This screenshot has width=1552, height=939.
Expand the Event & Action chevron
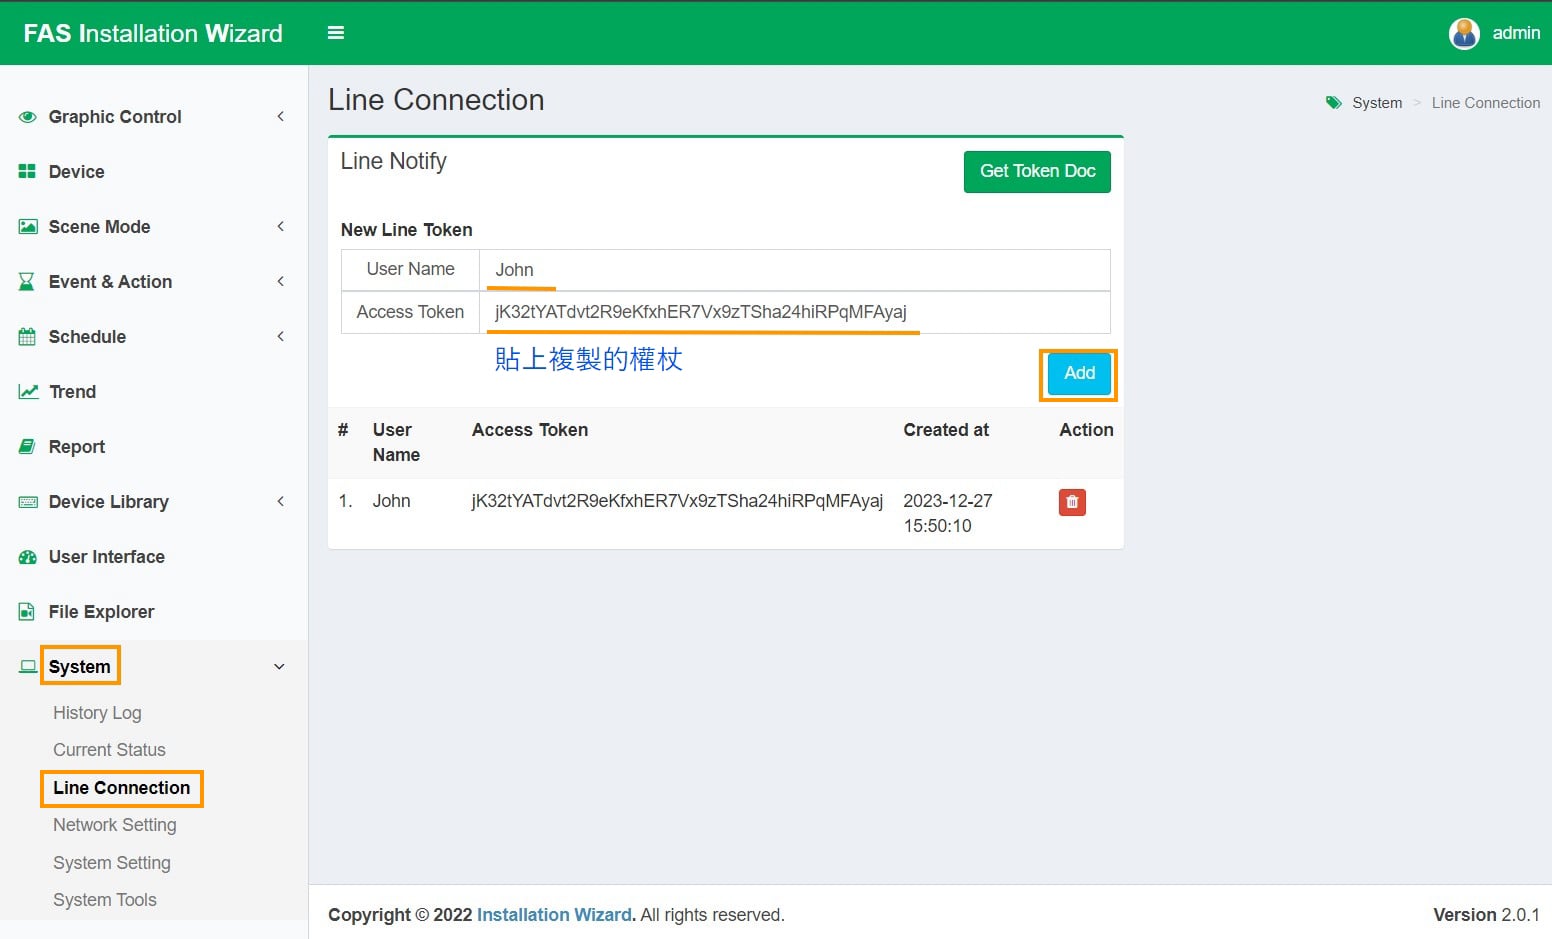point(281,282)
